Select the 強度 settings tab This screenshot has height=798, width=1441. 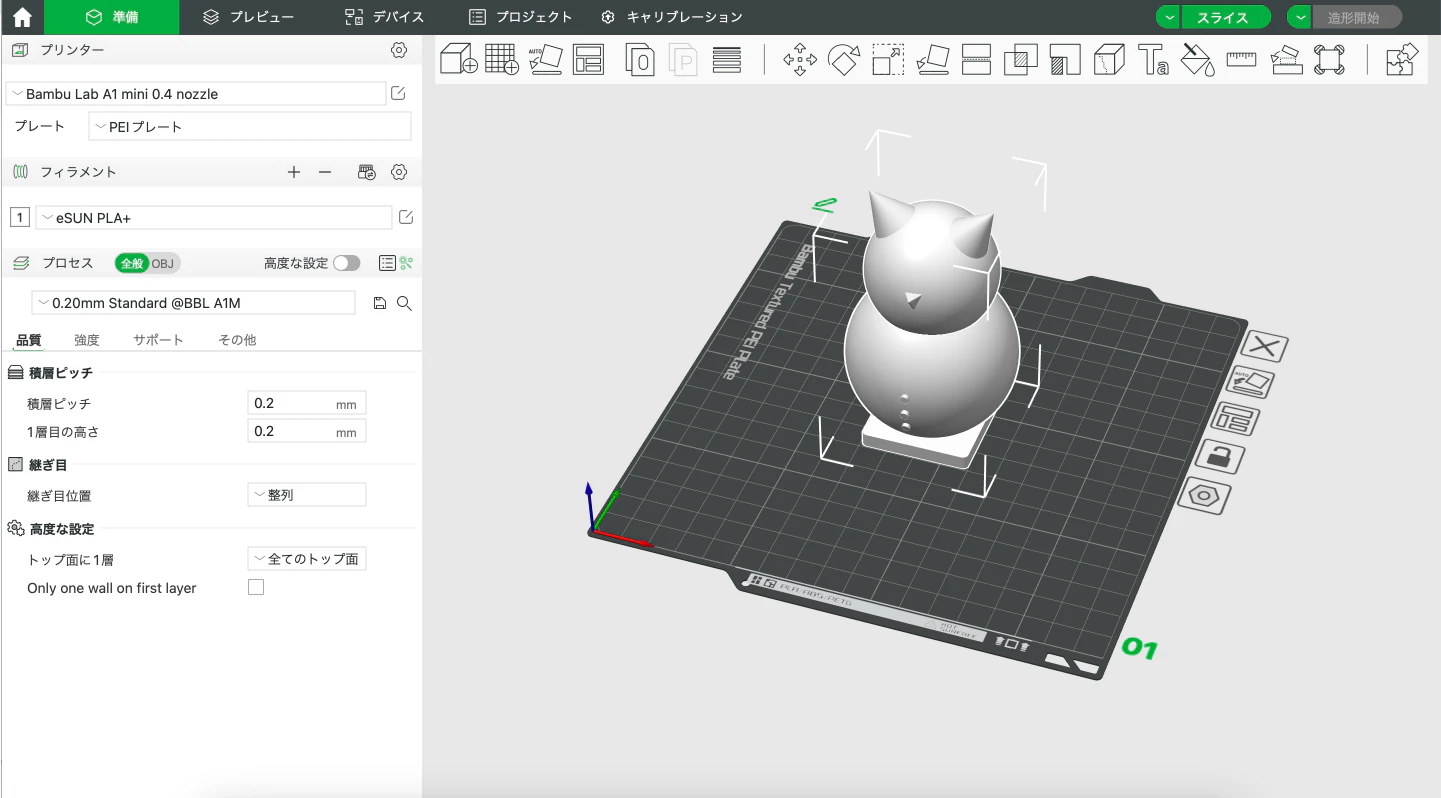(x=87, y=340)
